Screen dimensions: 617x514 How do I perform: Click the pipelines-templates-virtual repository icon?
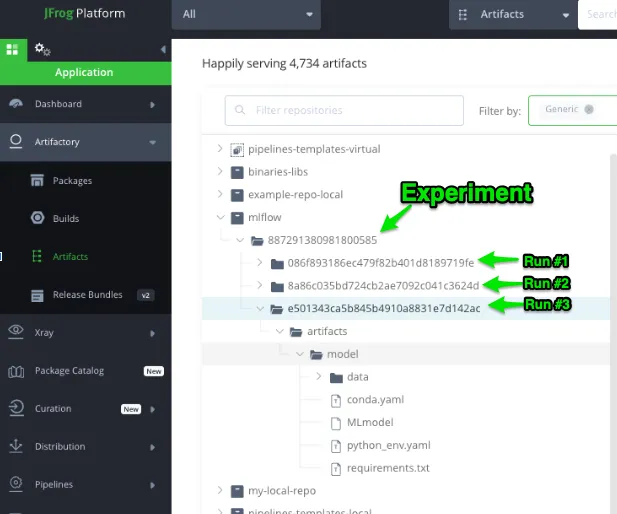point(237,150)
